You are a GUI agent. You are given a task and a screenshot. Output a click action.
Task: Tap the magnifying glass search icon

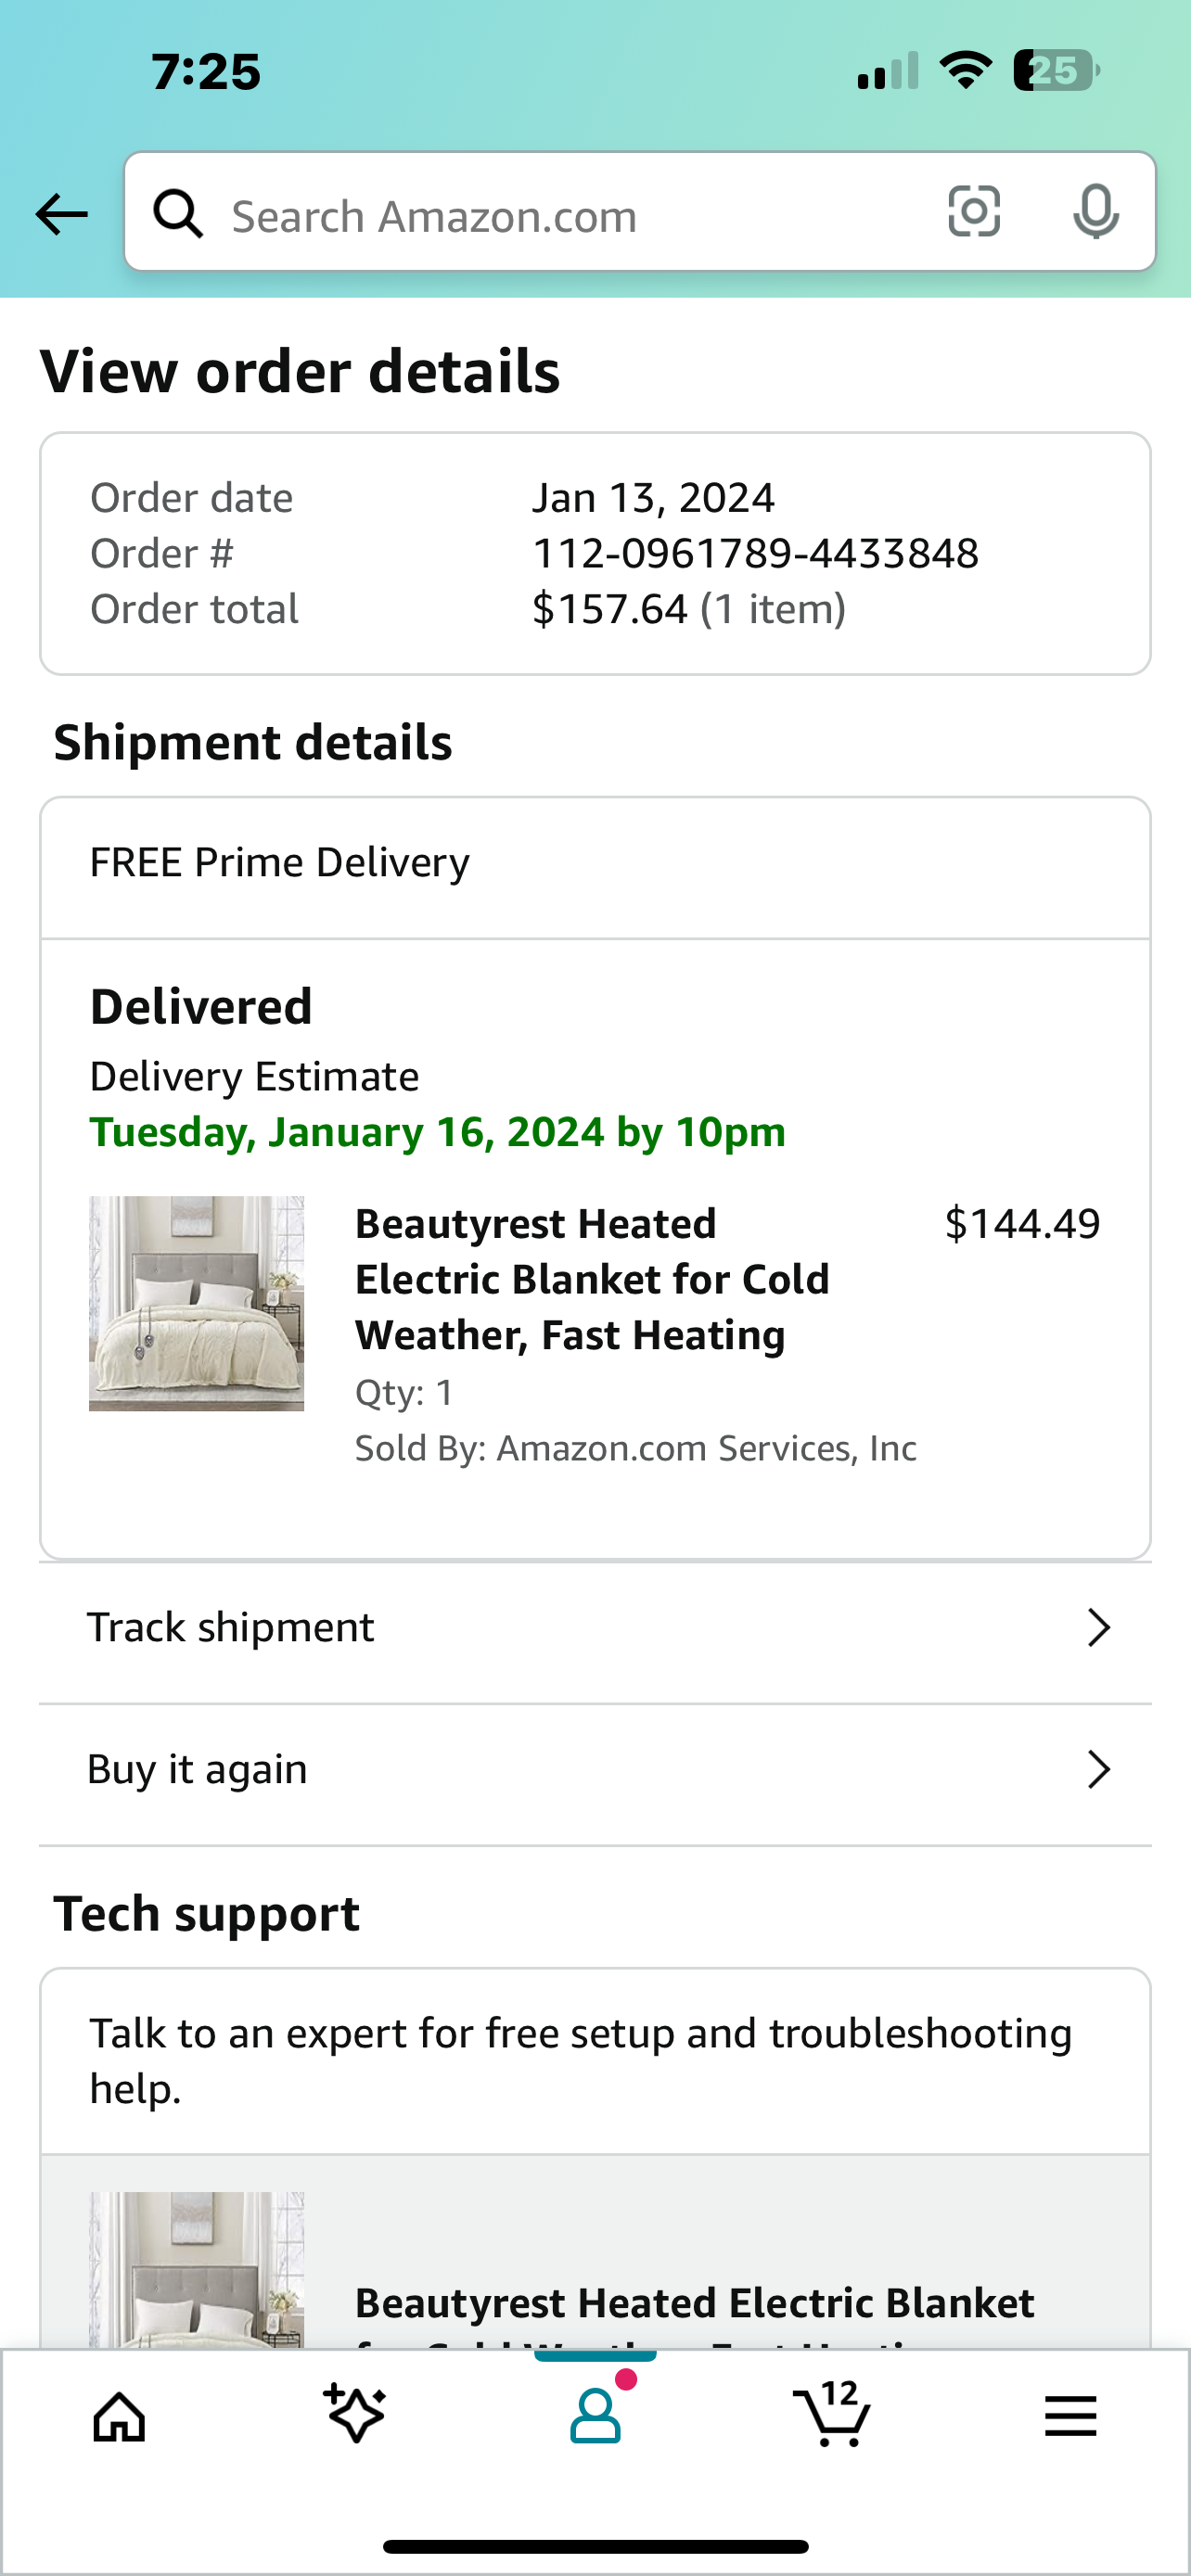point(178,214)
